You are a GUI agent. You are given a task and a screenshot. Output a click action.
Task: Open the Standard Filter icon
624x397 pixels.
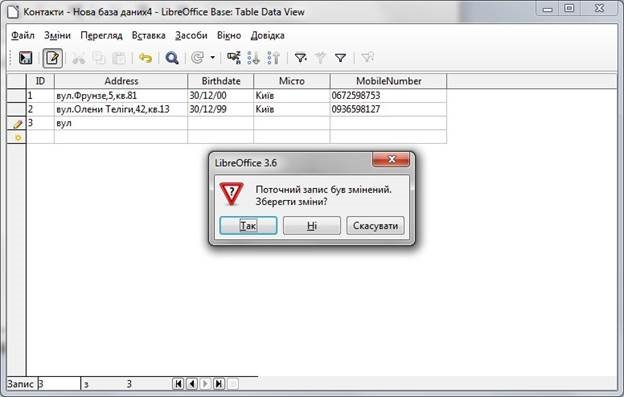(340, 58)
